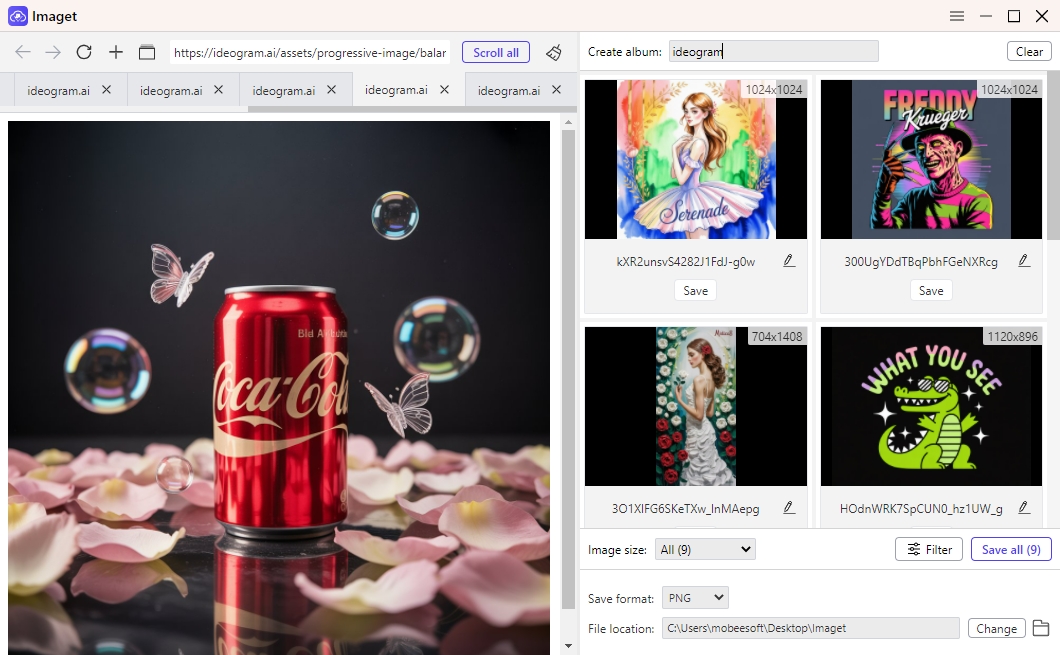Screen dimensions: 1060x655
Task: Add a new tab with plus icon
Action: point(116,52)
